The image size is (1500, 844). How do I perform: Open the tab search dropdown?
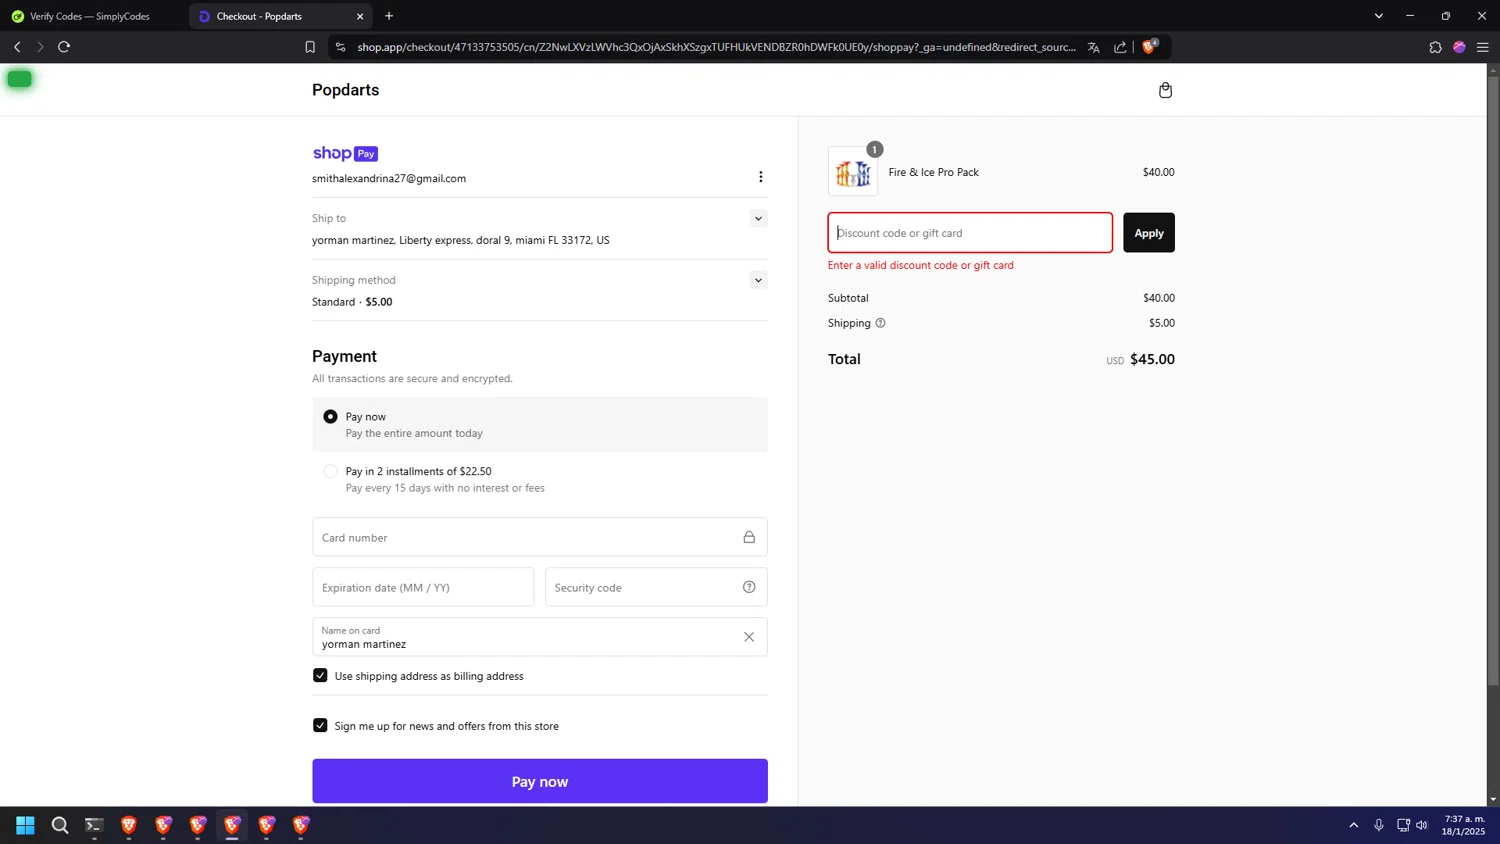(x=1378, y=16)
